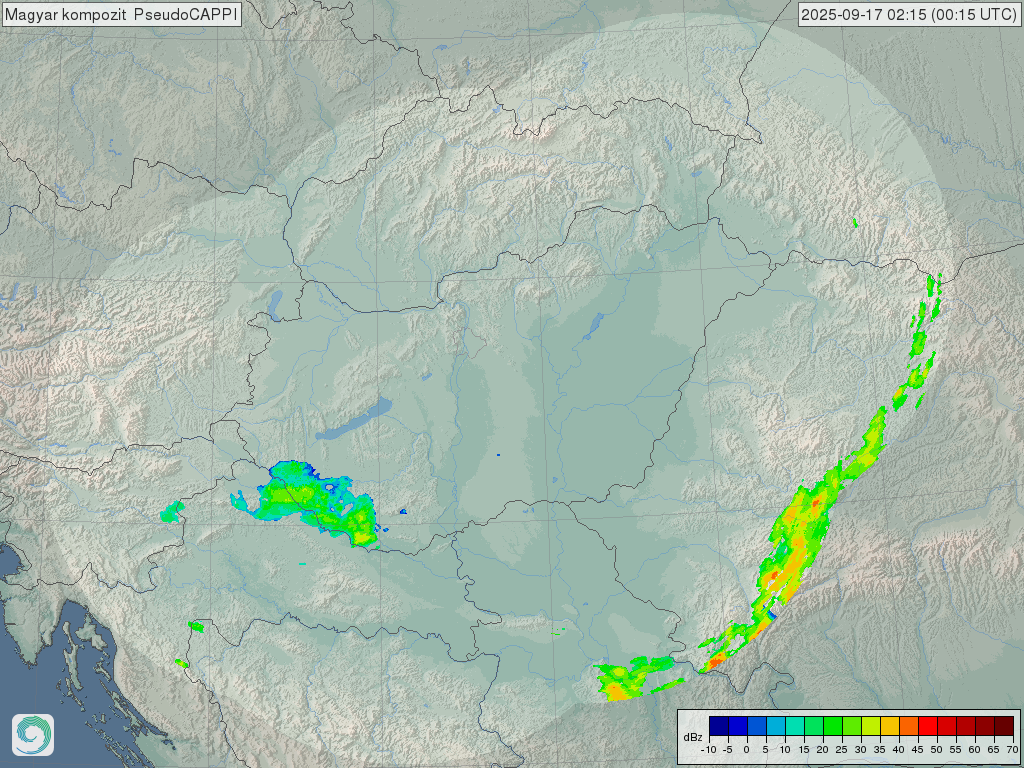1024x768 pixels.
Task: Click the dBz unit label in legend
Action: click(693, 737)
